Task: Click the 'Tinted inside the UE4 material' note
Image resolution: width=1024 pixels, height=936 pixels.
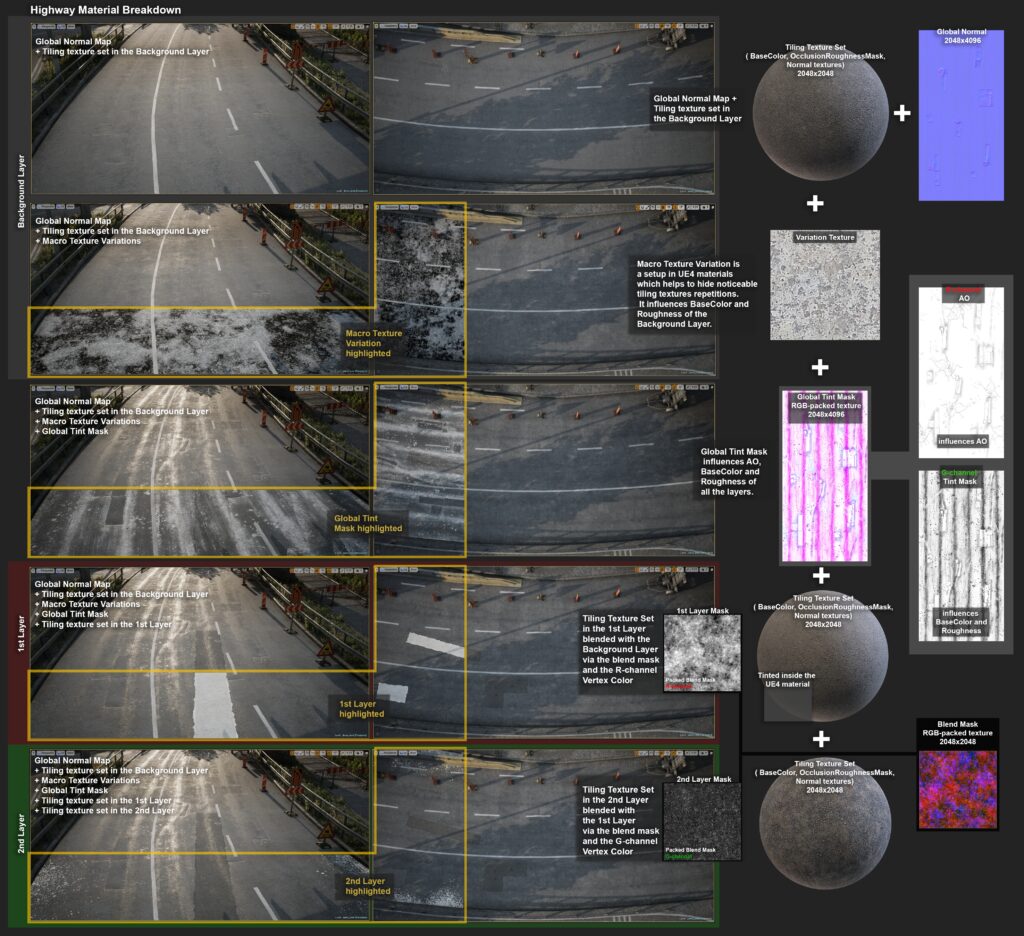Action: tap(787, 680)
